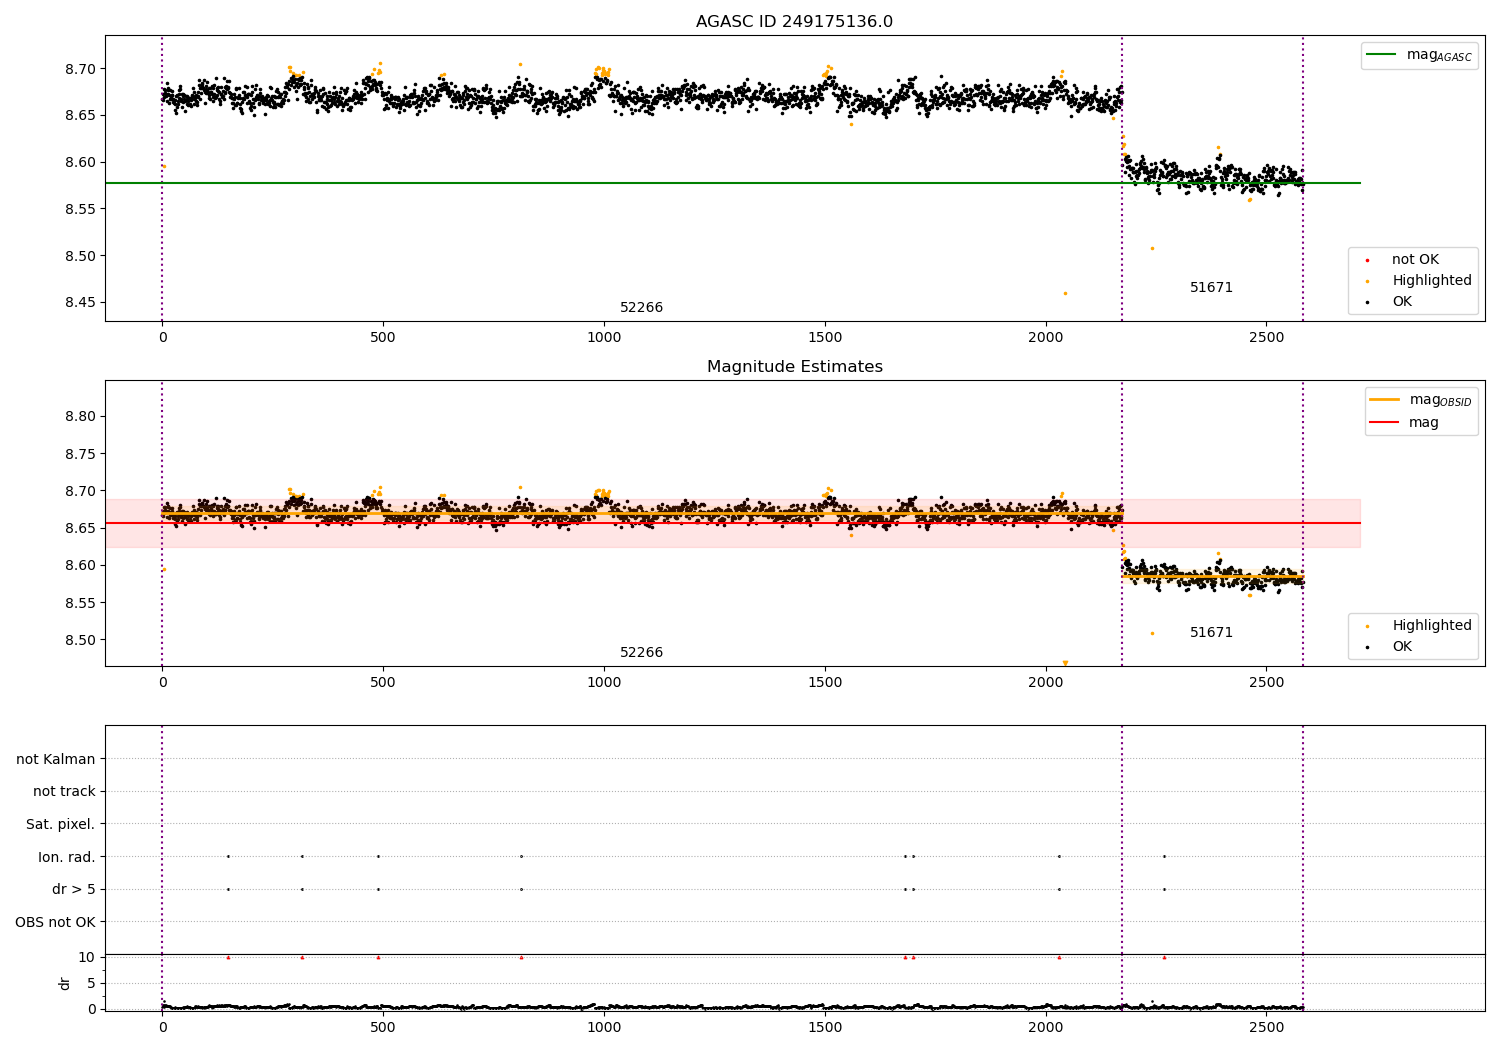Click the 'AGASC ID 249175136.0' plot title
Screen dimensions: 1500x1050
coord(794,22)
